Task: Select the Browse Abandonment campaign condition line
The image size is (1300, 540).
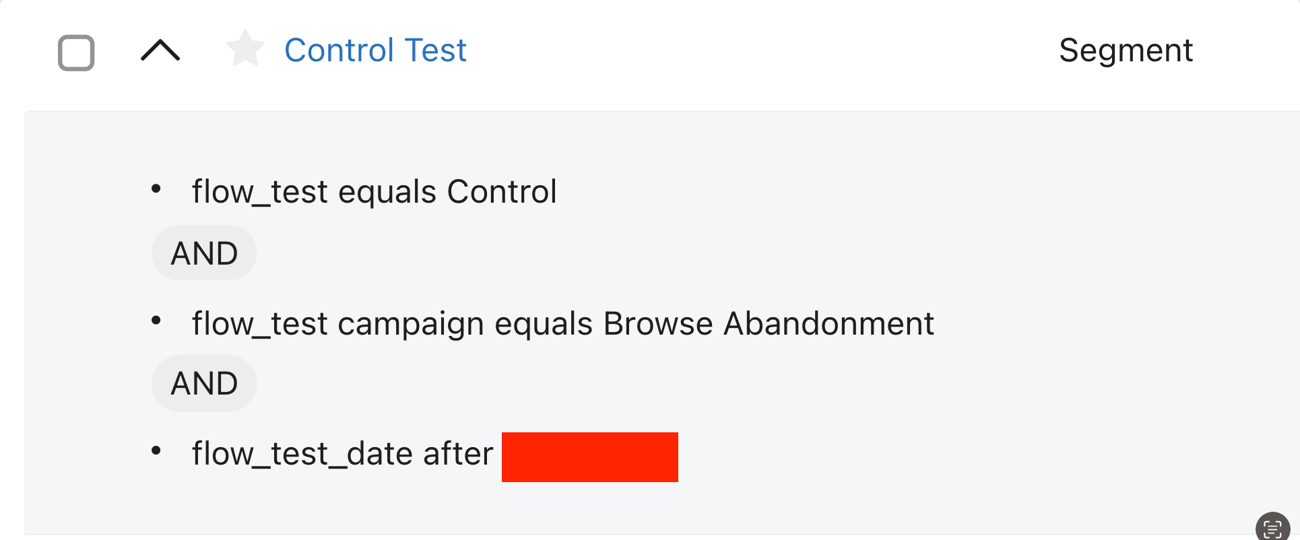Action: coord(563,323)
